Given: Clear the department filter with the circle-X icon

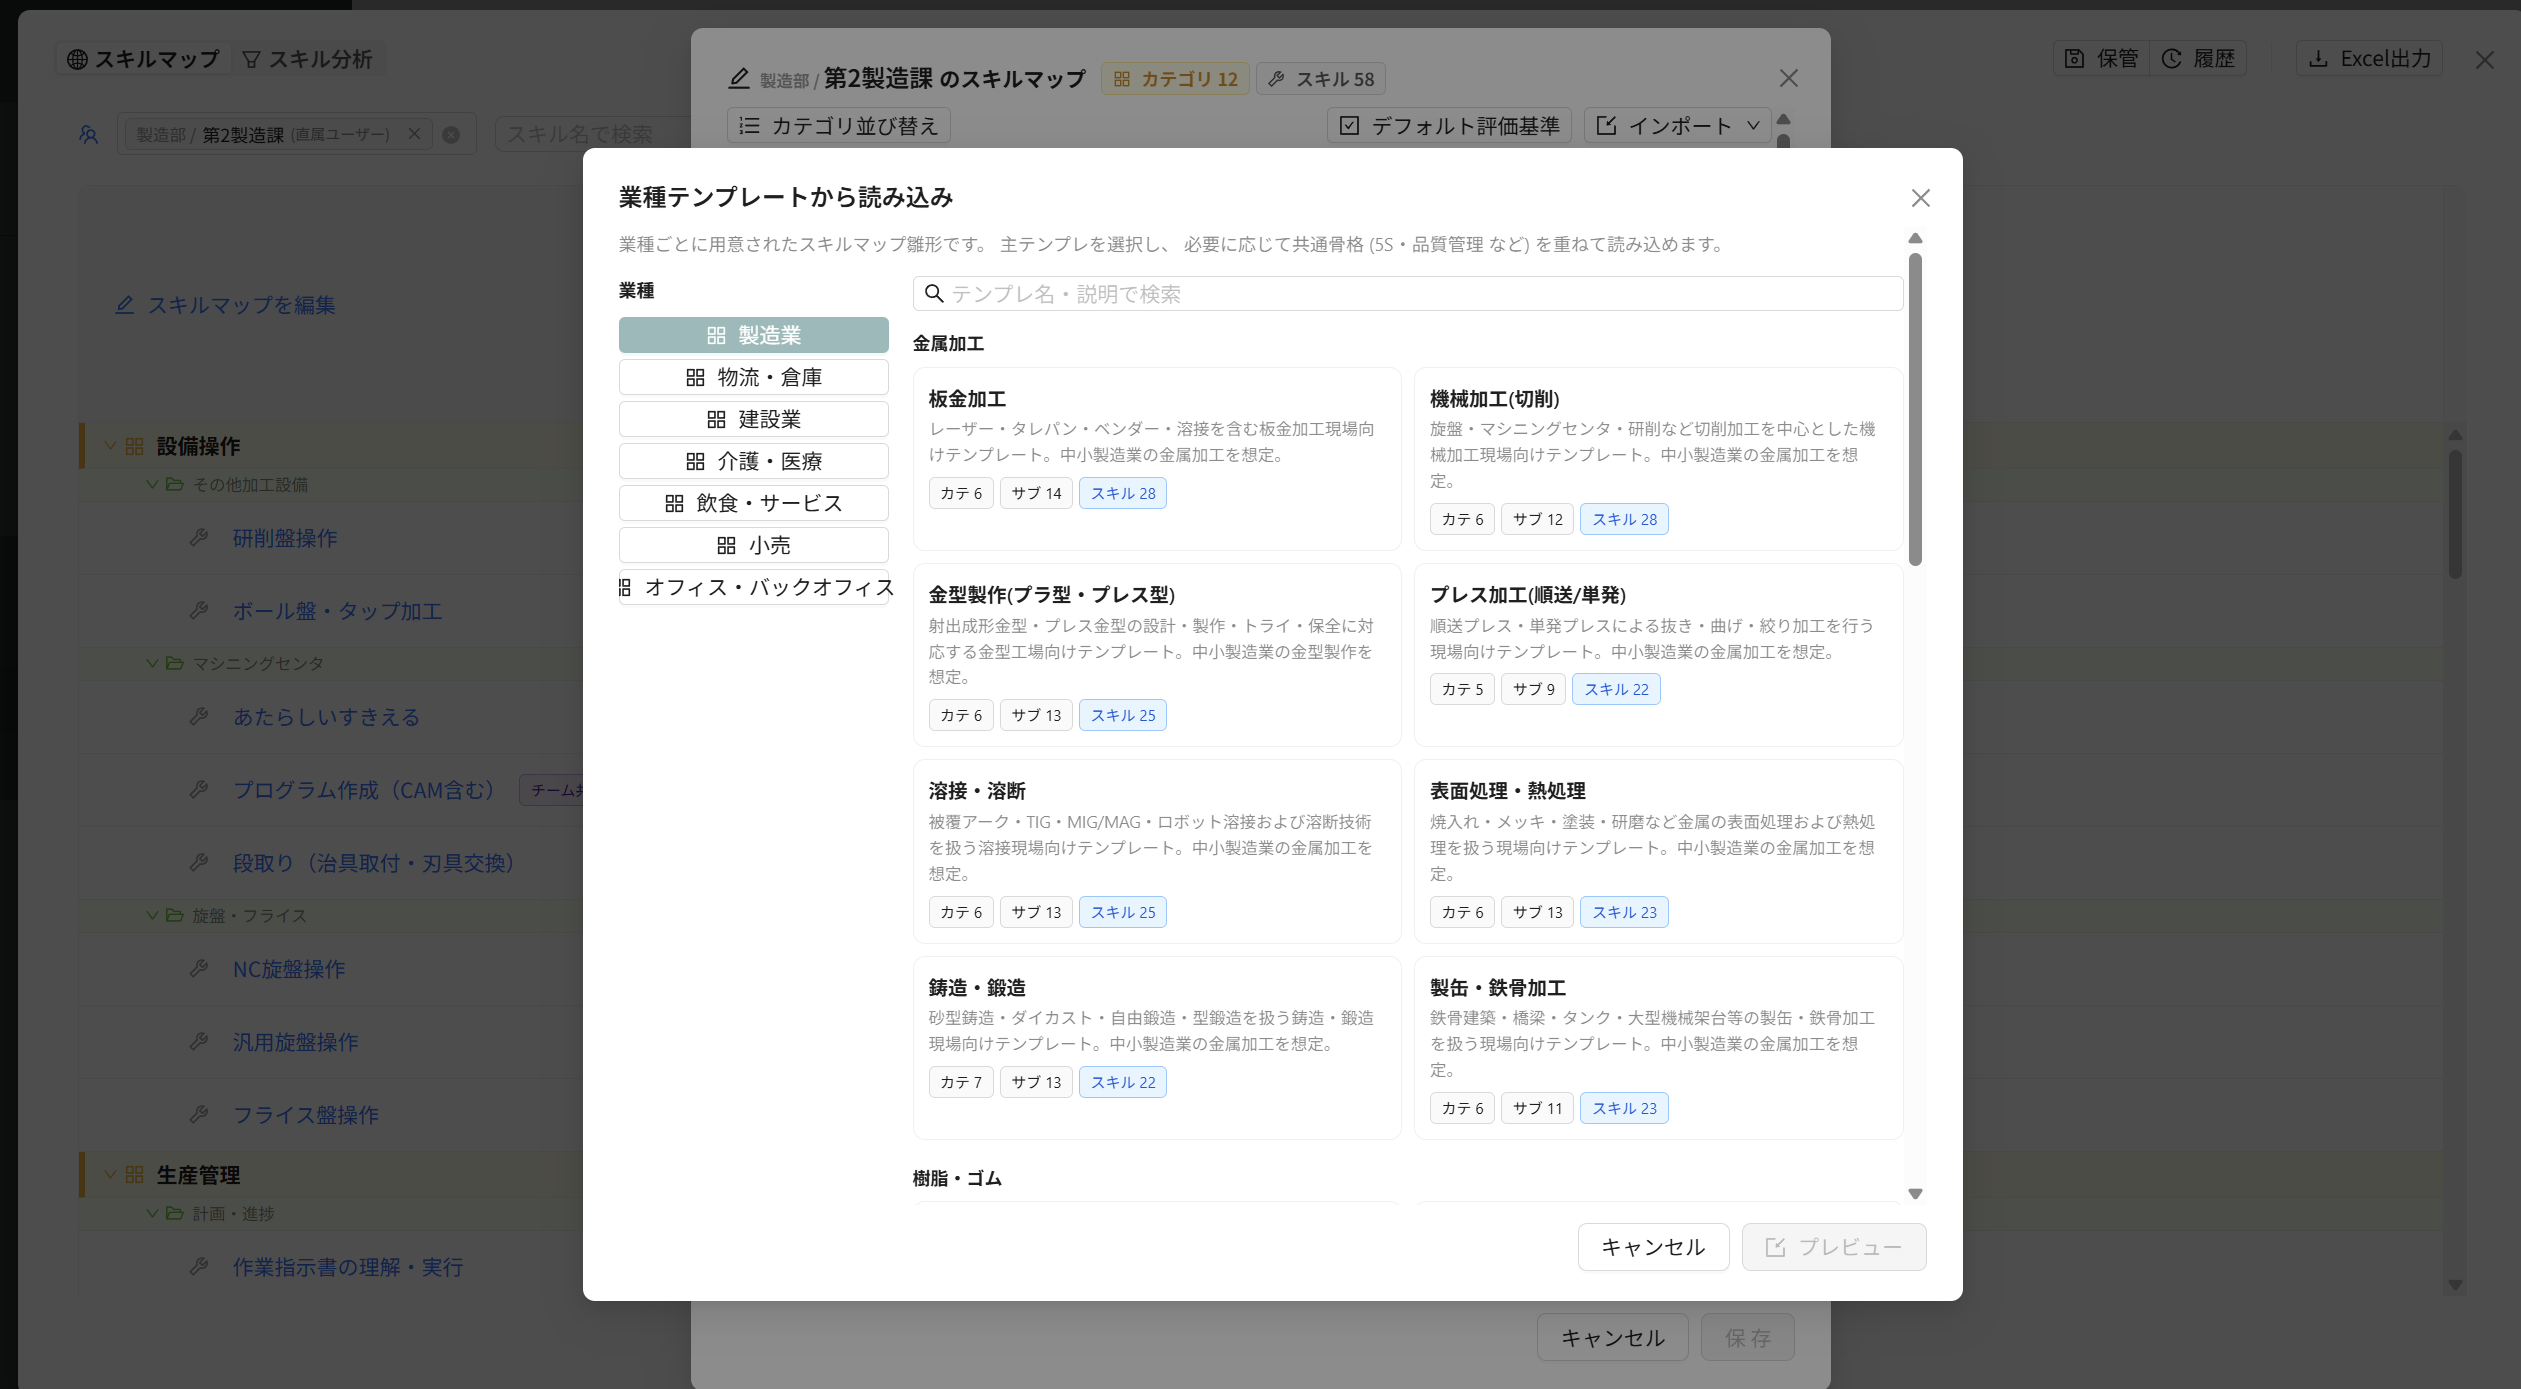Looking at the screenshot, I should coord(451,135).
